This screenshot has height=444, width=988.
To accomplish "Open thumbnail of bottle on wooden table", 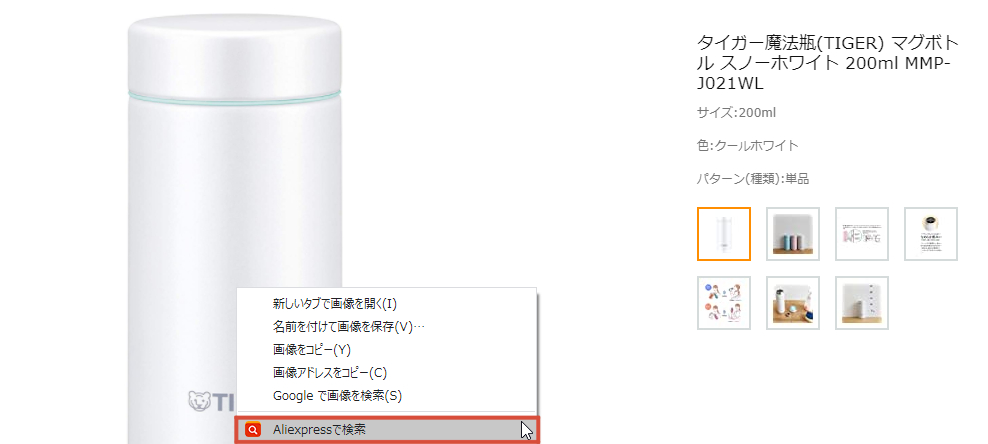I will pos(792,302).
